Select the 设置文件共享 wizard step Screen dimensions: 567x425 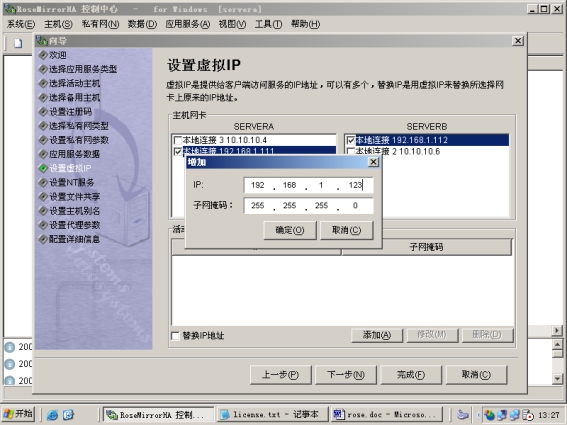(x=74, y=197)
